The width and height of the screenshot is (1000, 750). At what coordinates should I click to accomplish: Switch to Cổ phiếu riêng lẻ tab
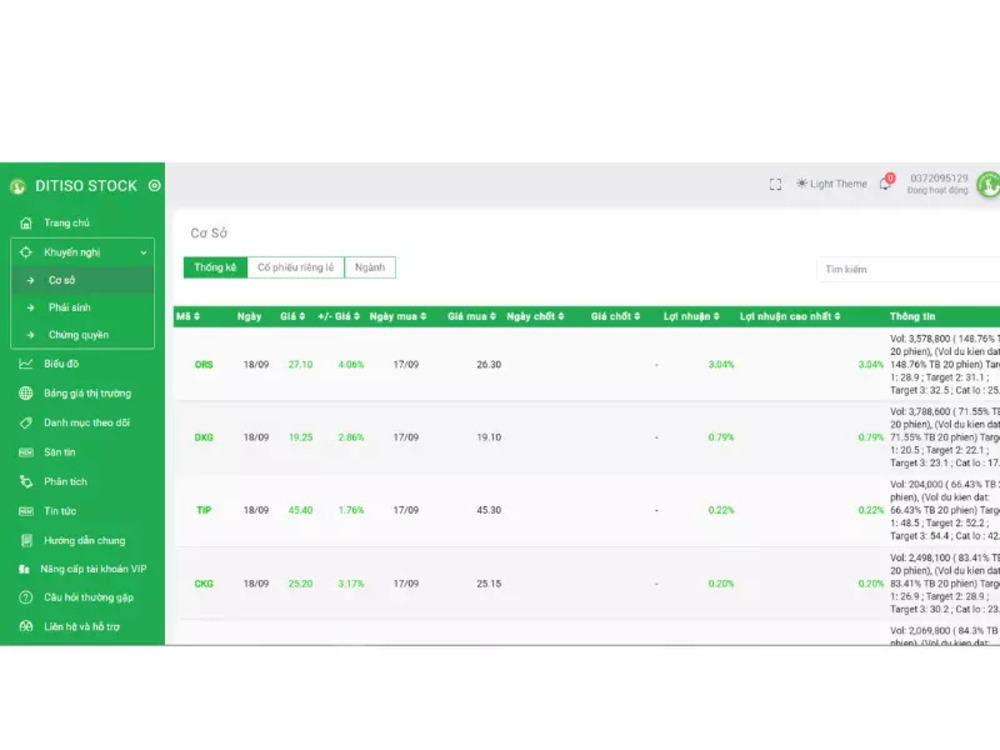[295, 268]
